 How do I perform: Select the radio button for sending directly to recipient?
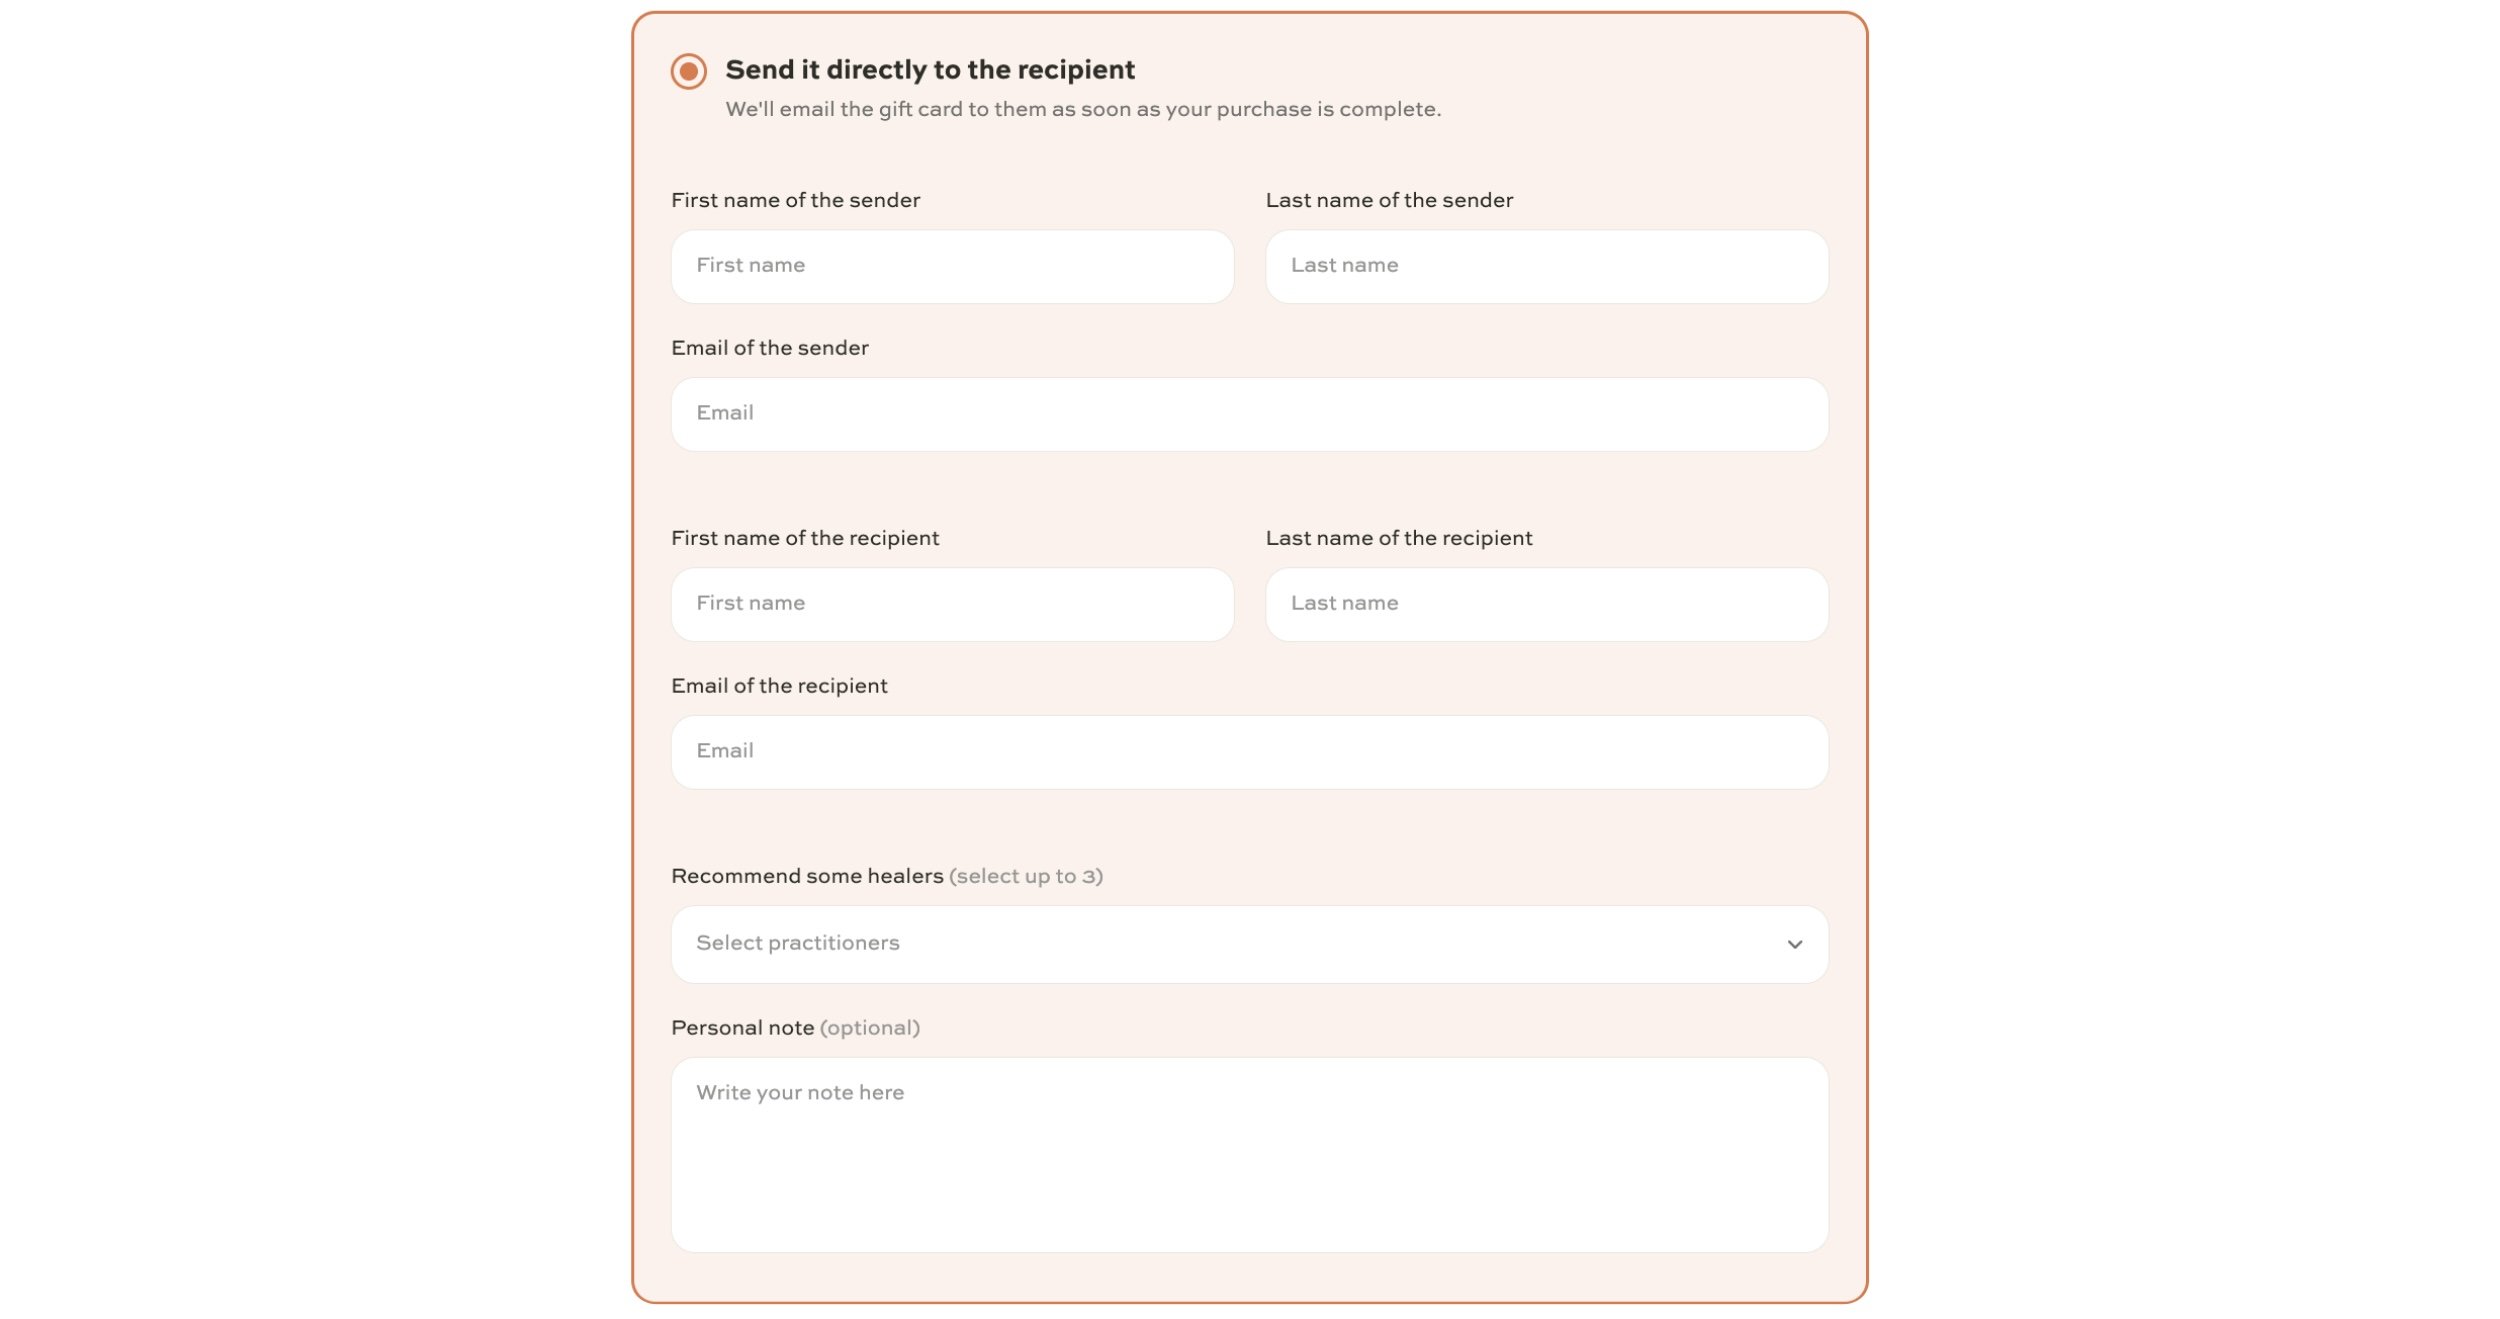coord(688,71)
